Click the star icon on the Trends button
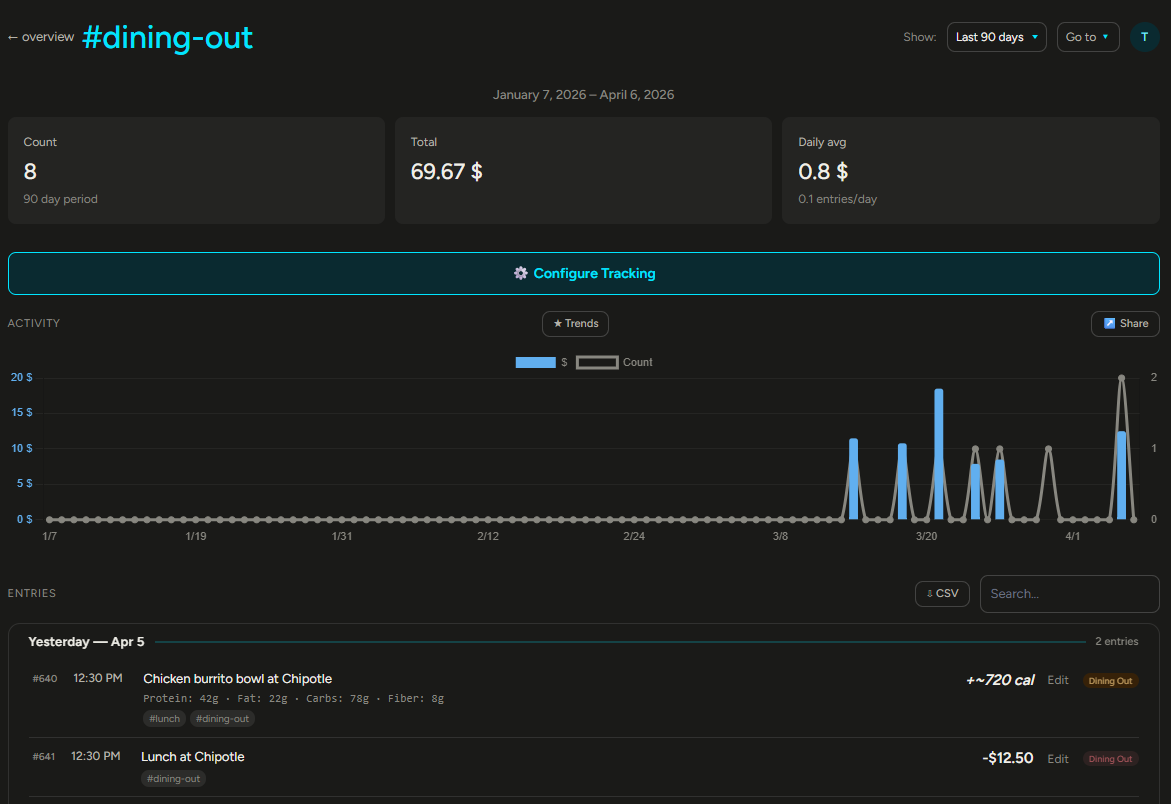 560,323
